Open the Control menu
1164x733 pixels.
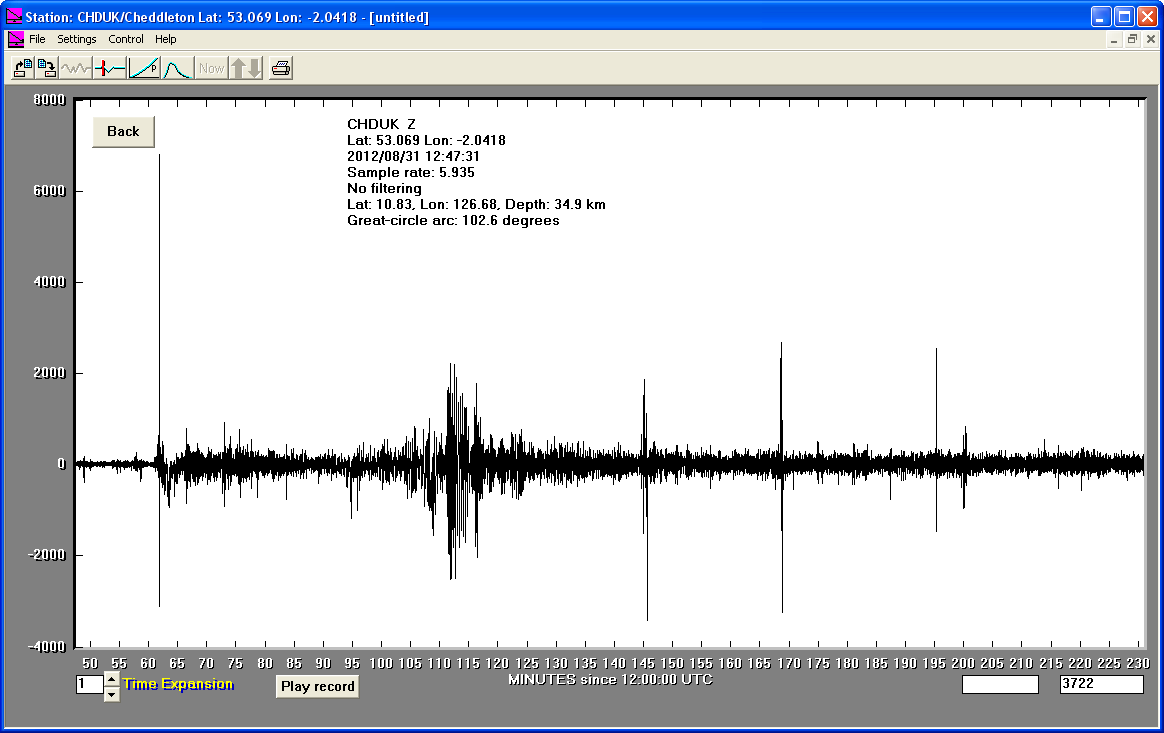[x=125, y=39]
